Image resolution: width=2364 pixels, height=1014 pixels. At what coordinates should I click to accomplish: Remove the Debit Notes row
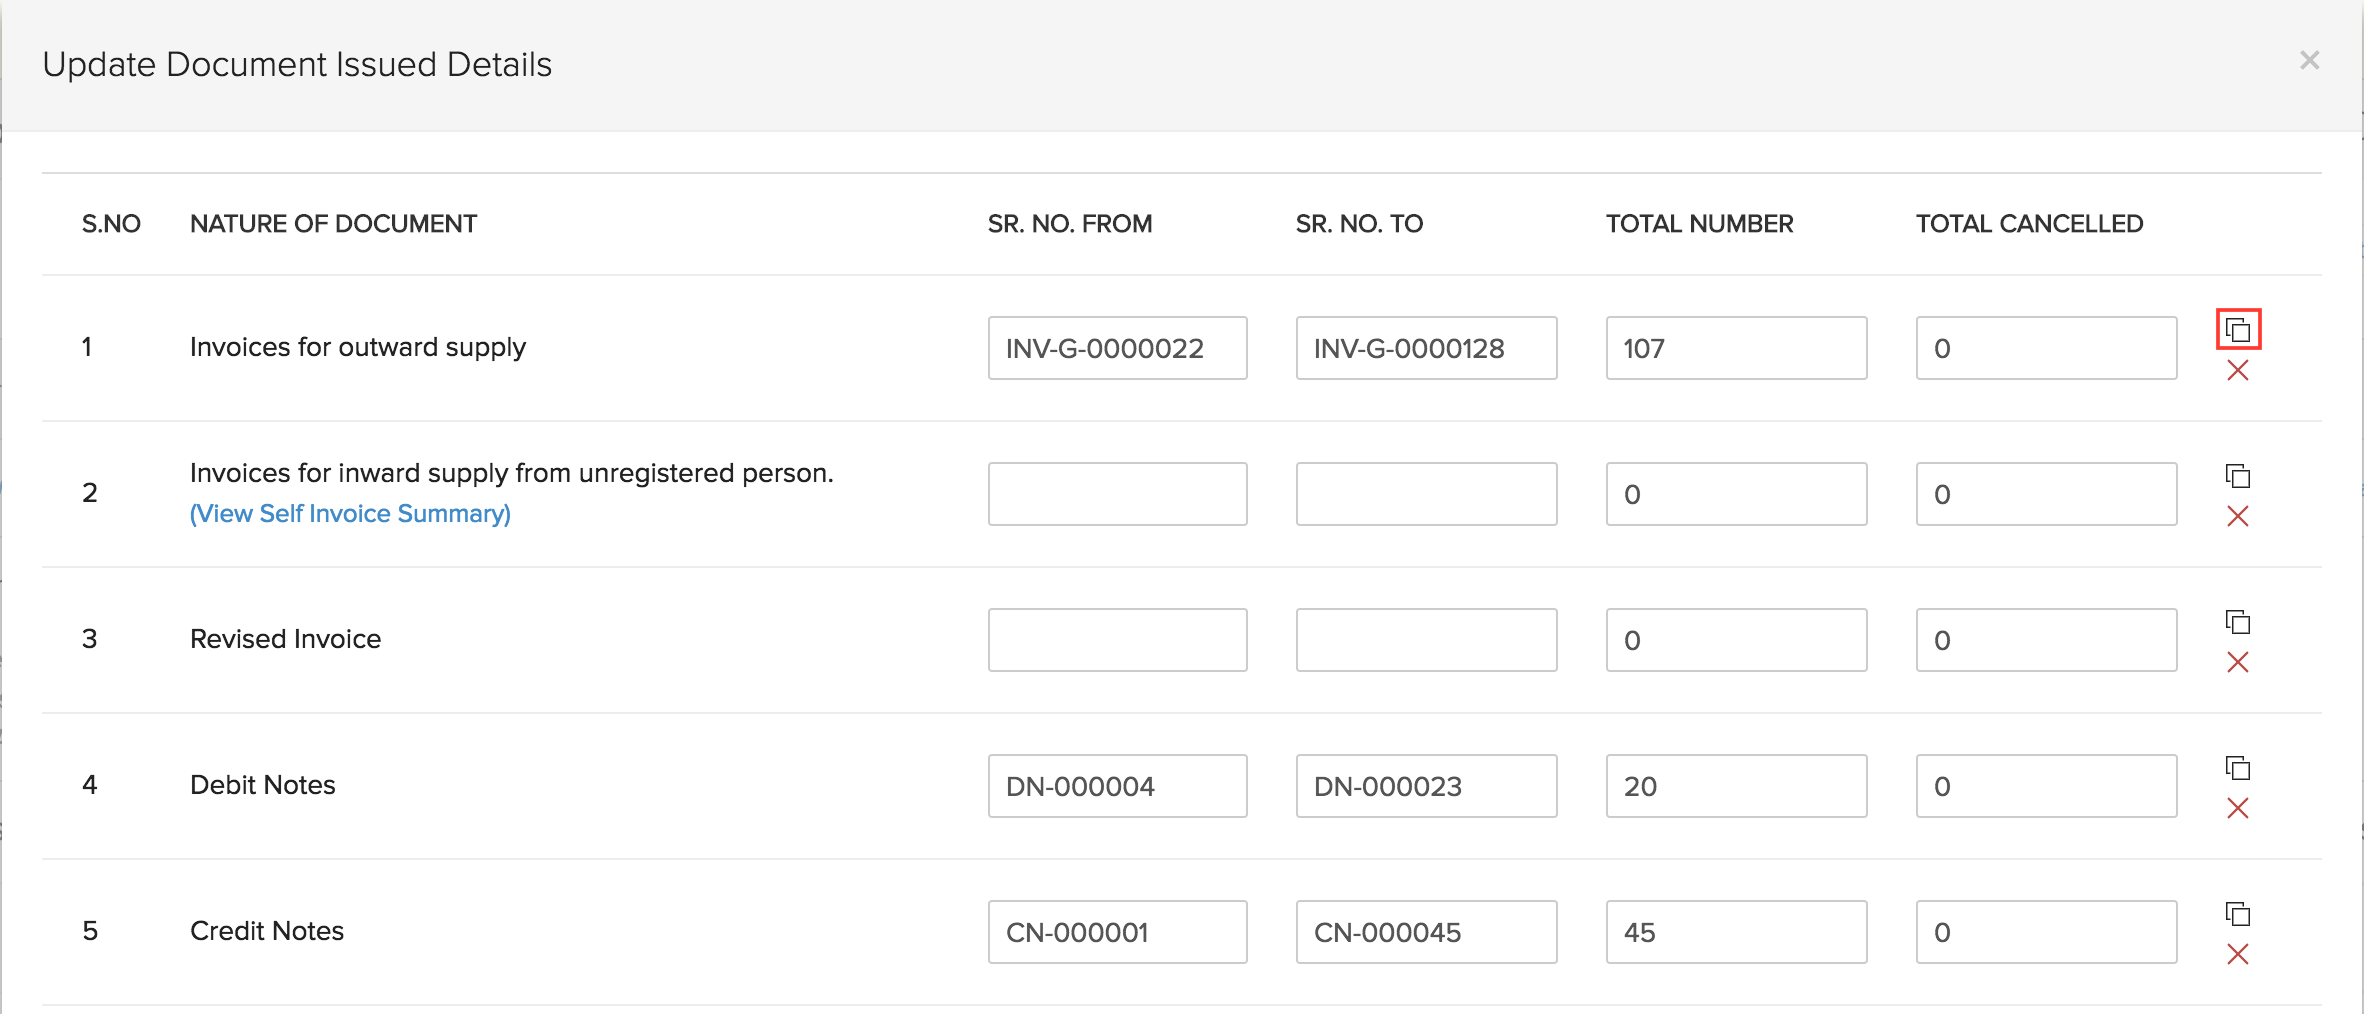pos(2238,809)
